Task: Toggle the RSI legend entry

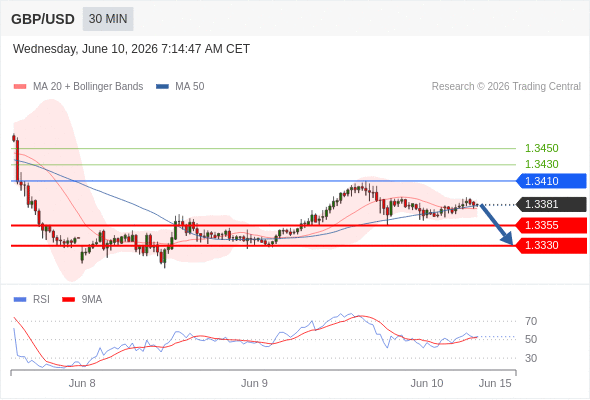Action: click(32, 300)
